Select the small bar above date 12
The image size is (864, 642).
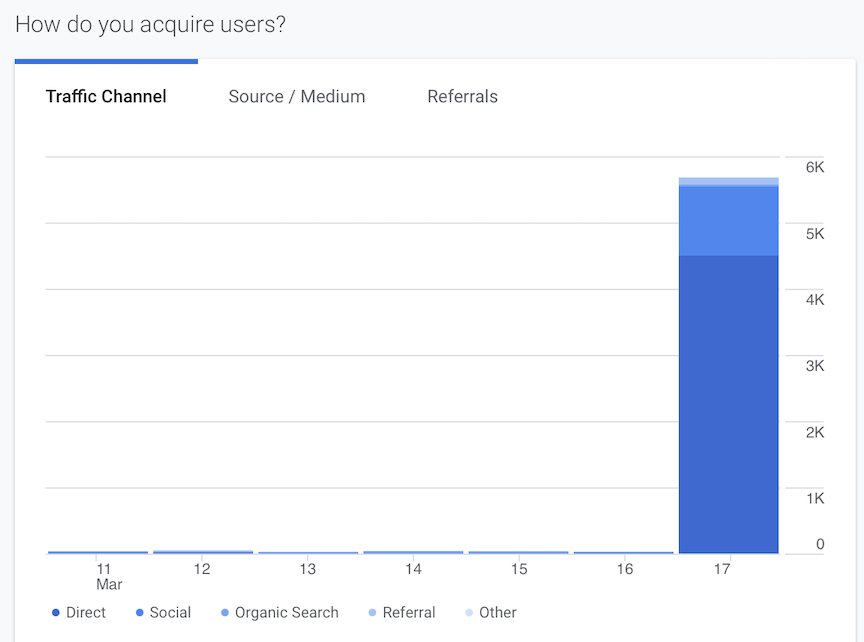click(203, 551)
